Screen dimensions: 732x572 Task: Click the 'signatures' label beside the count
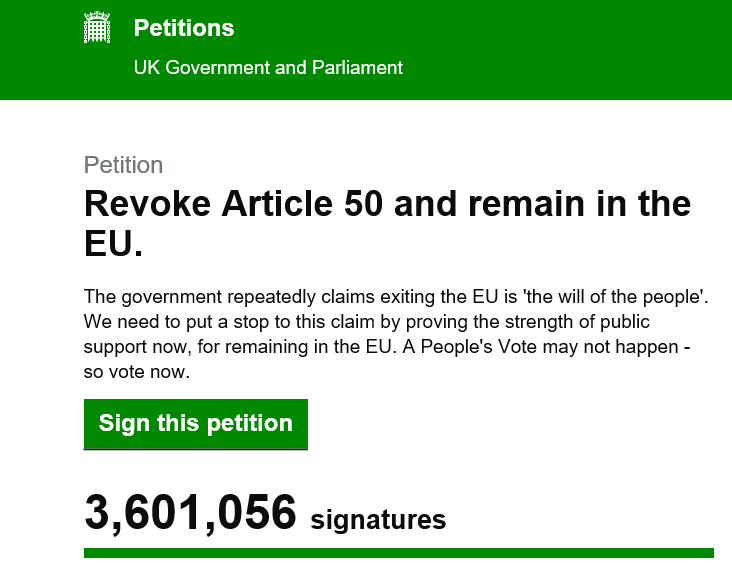click(378, 520)
